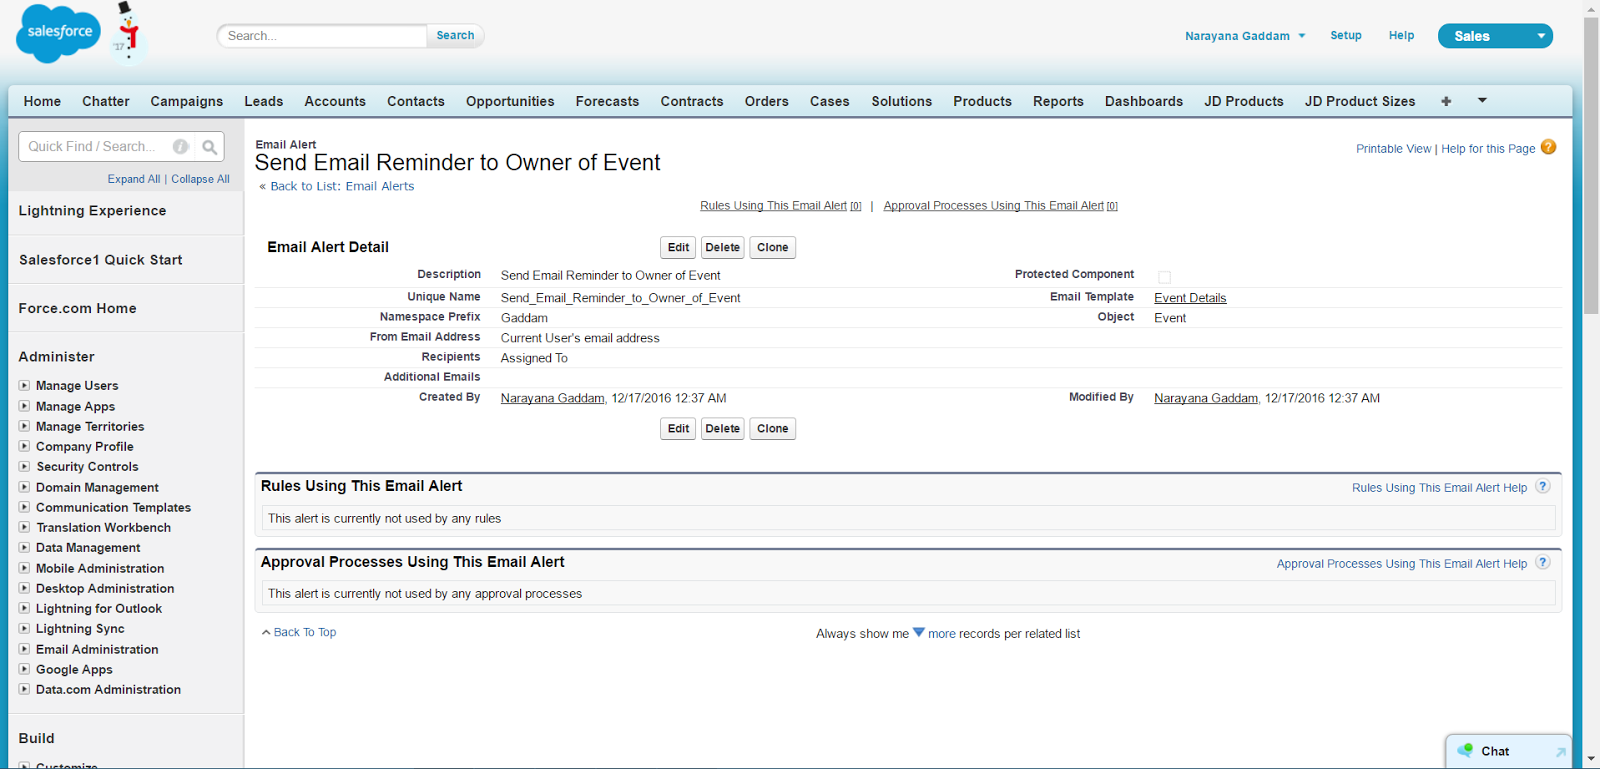This screenshot has width=1600, height=769.
Task: Toggle the Protected Component checkbox
Action: pyautogui.click(x=1164, y=277)
